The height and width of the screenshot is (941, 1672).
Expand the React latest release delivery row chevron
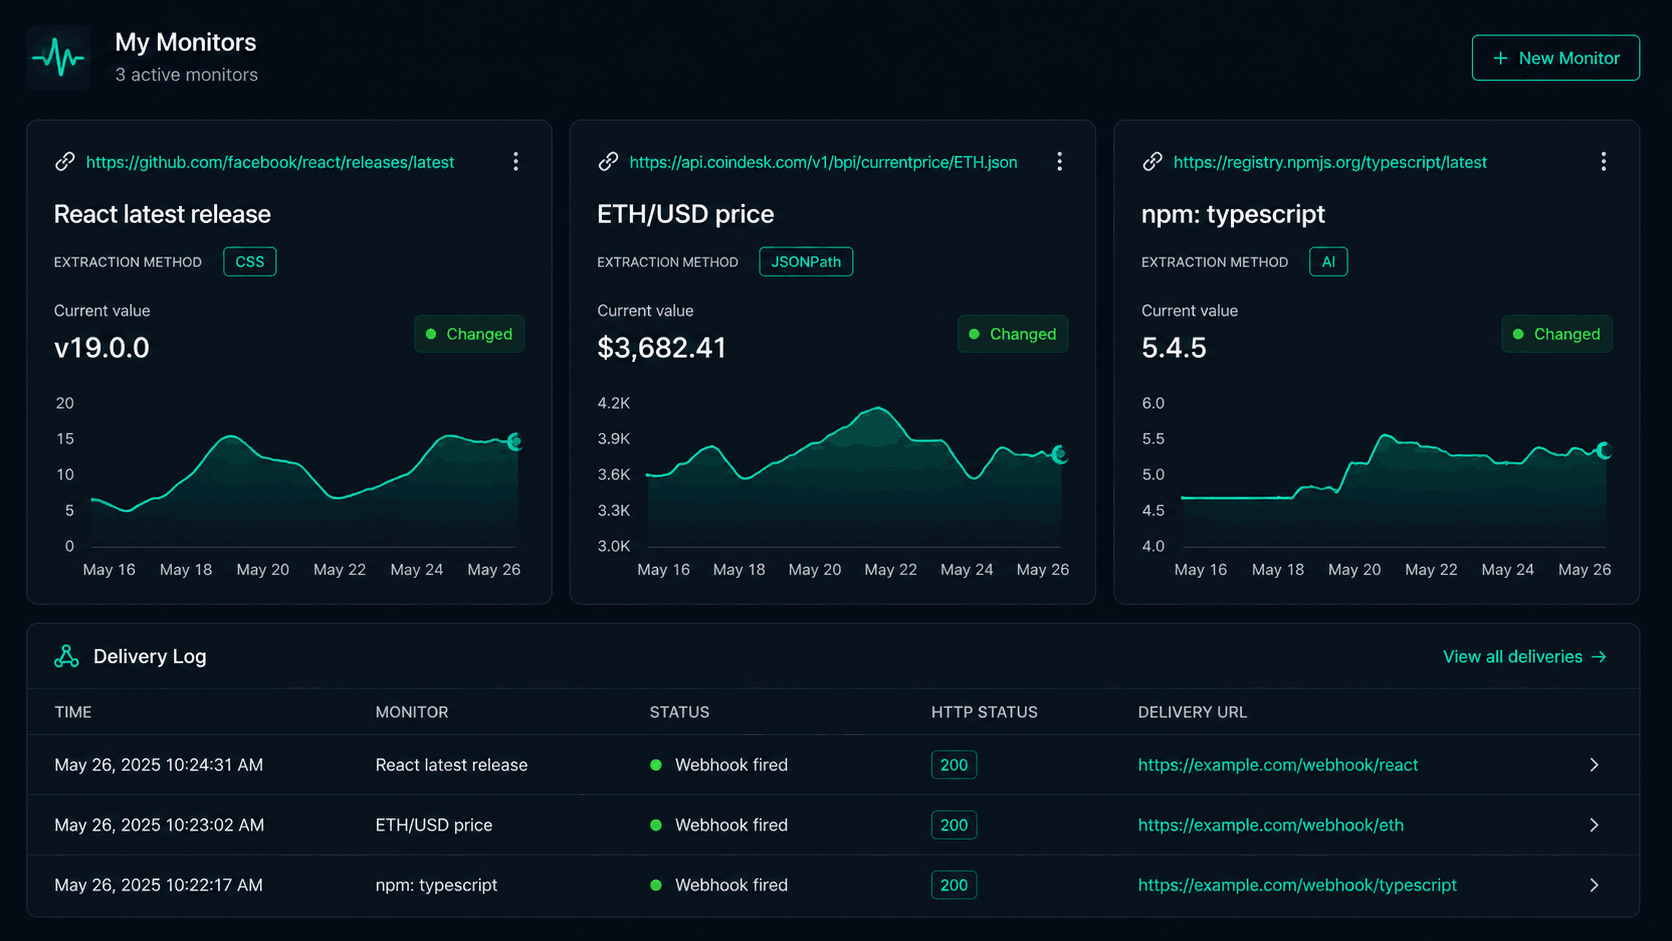click(1594, 765)
